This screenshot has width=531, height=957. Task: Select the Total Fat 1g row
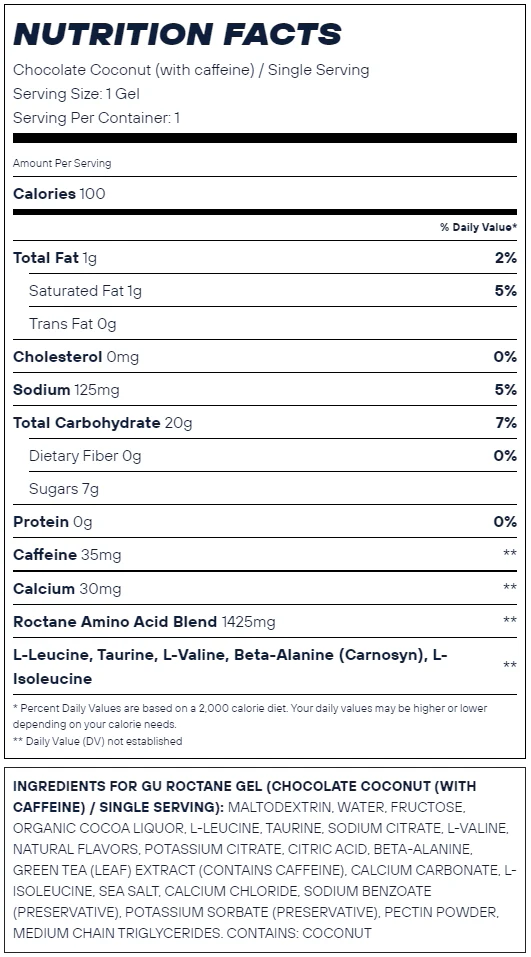265,258
